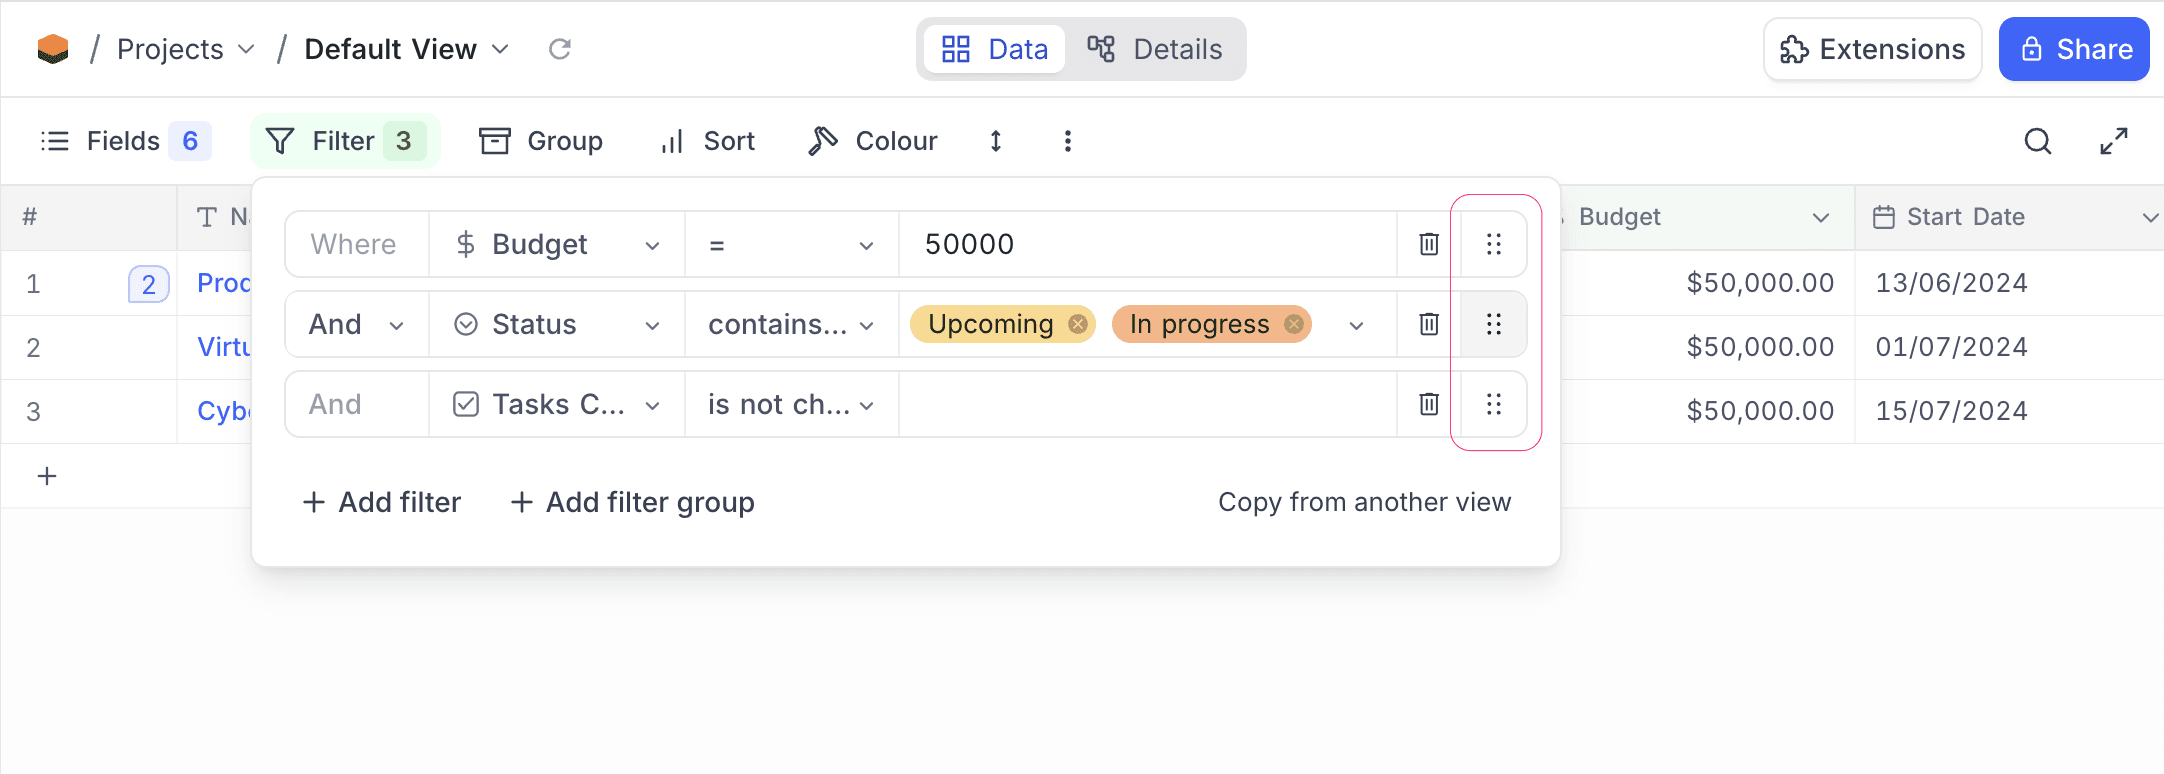The width and height of the screenshot is (2164, 774).
Task: Select the Data tab
Action: pos(995,49)
